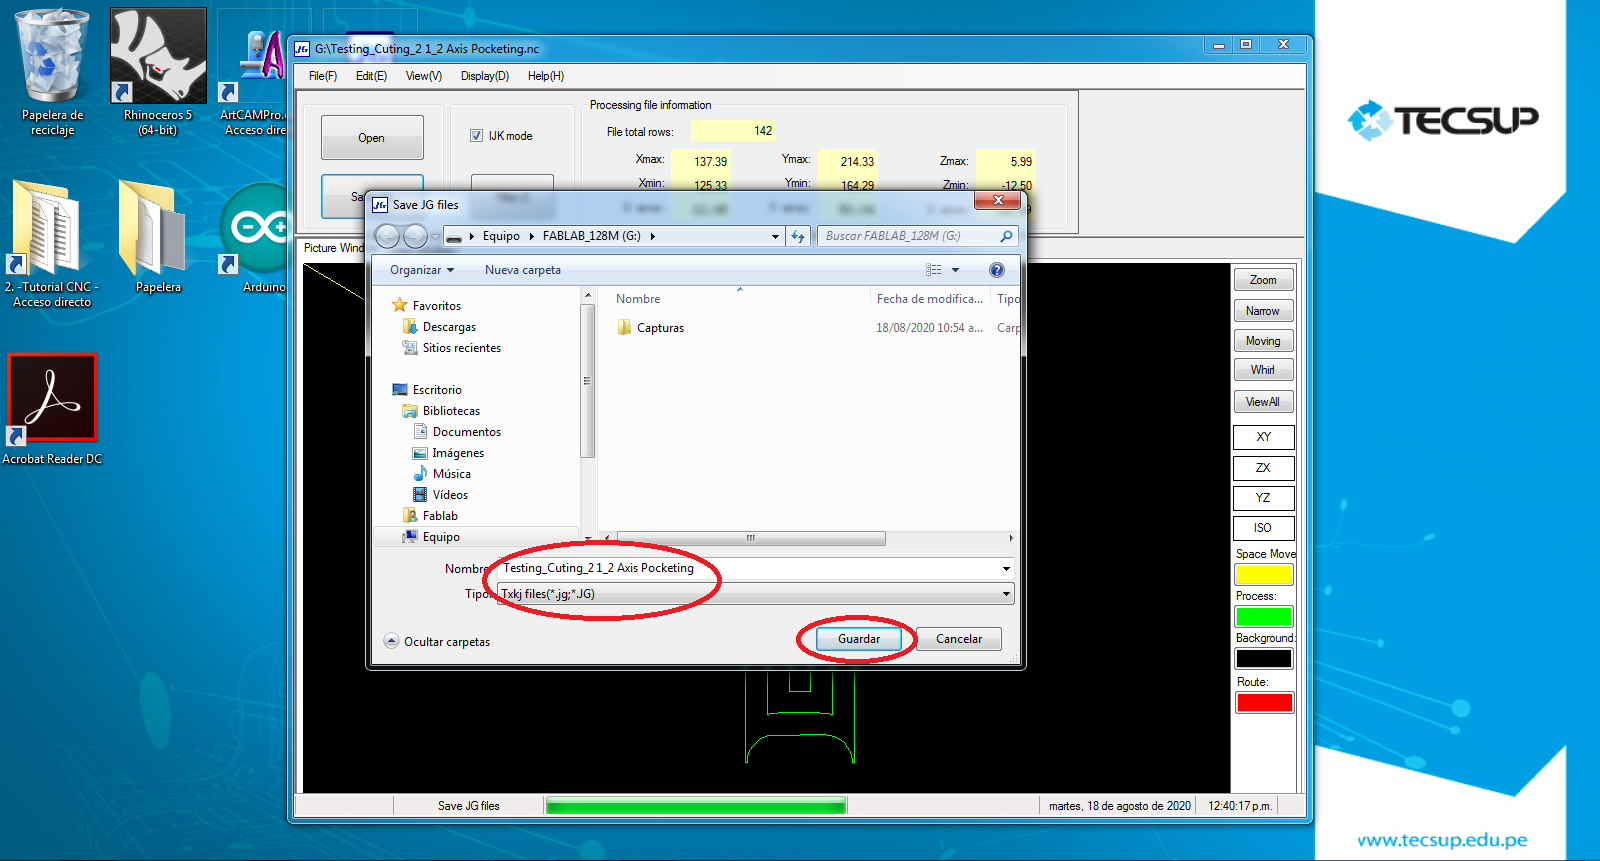1600x861 pixels.
Task: Click the Zoom button
Action: 1263,280
